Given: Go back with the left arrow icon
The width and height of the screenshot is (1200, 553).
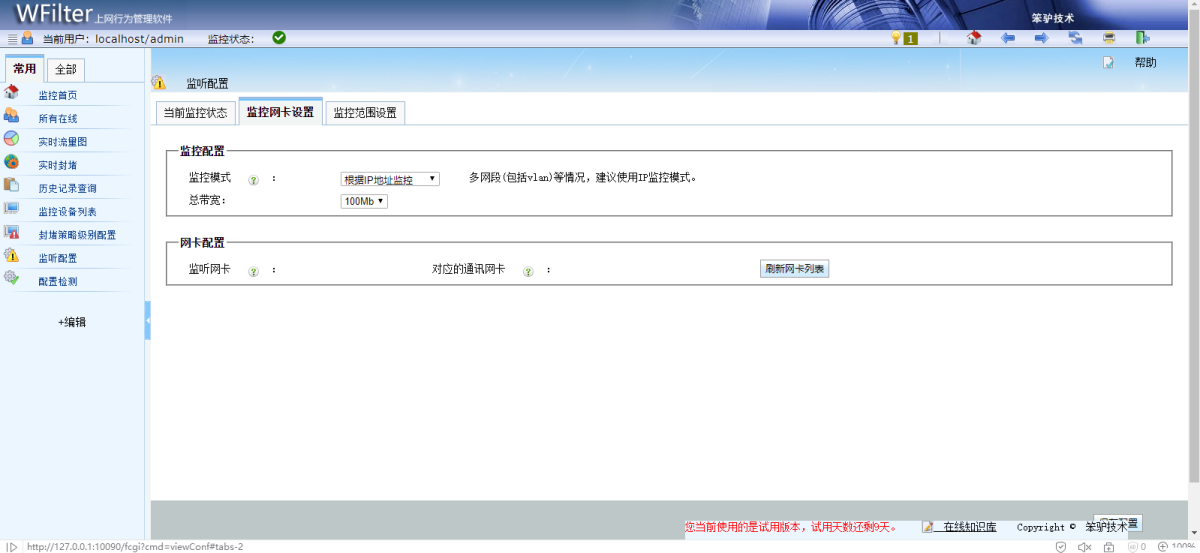Looking at the screenshot, I should (1008, 38).
